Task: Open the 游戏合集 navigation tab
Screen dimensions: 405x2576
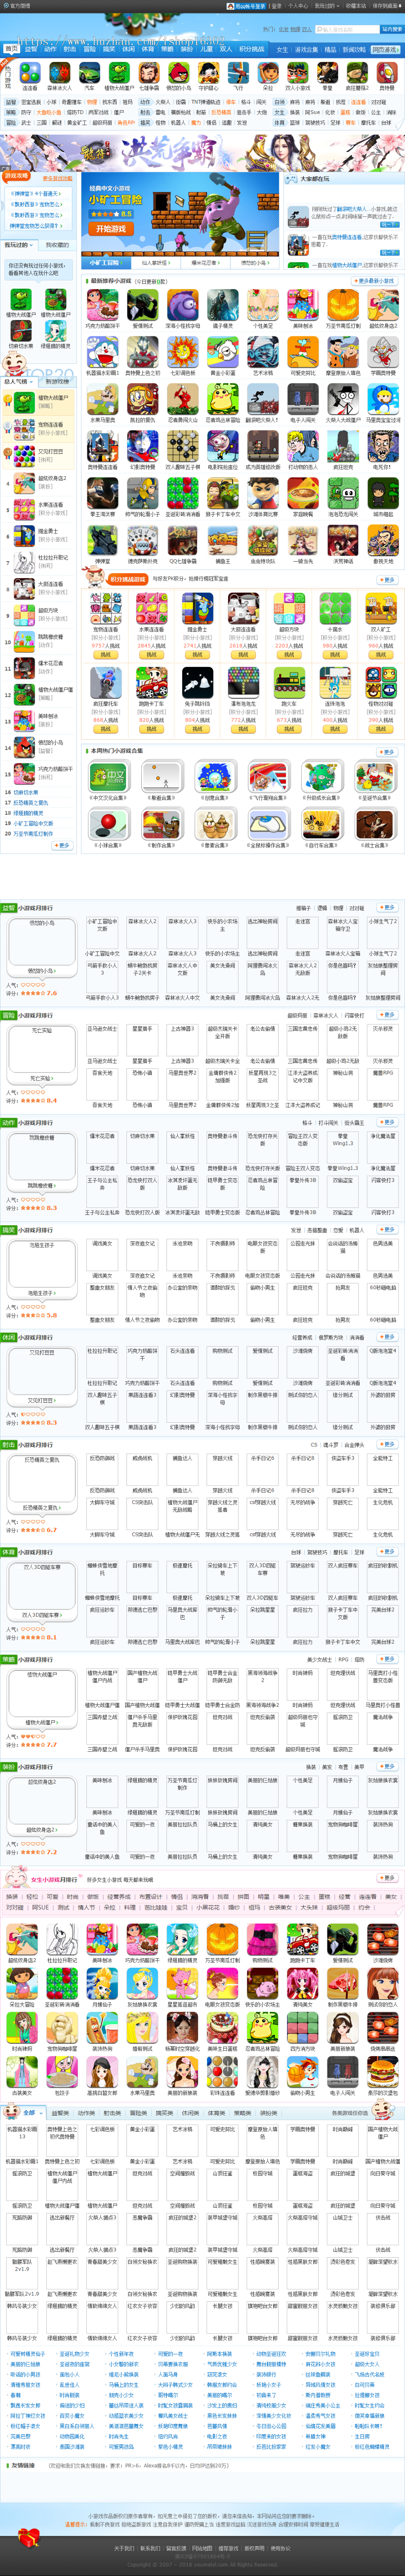Action: (306, 49)
